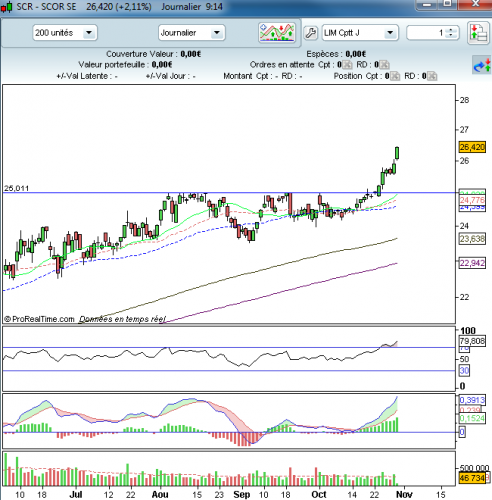The image size is (492, 500).
Task: Click the blue arrow trading toggle icon
Action: 482,65
